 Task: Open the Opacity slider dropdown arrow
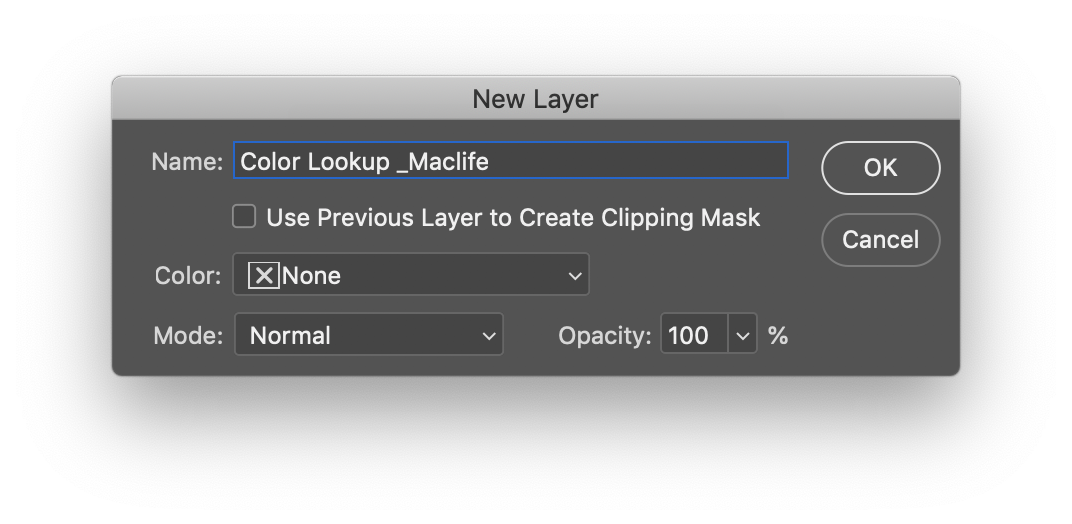[x=743, y=336]
